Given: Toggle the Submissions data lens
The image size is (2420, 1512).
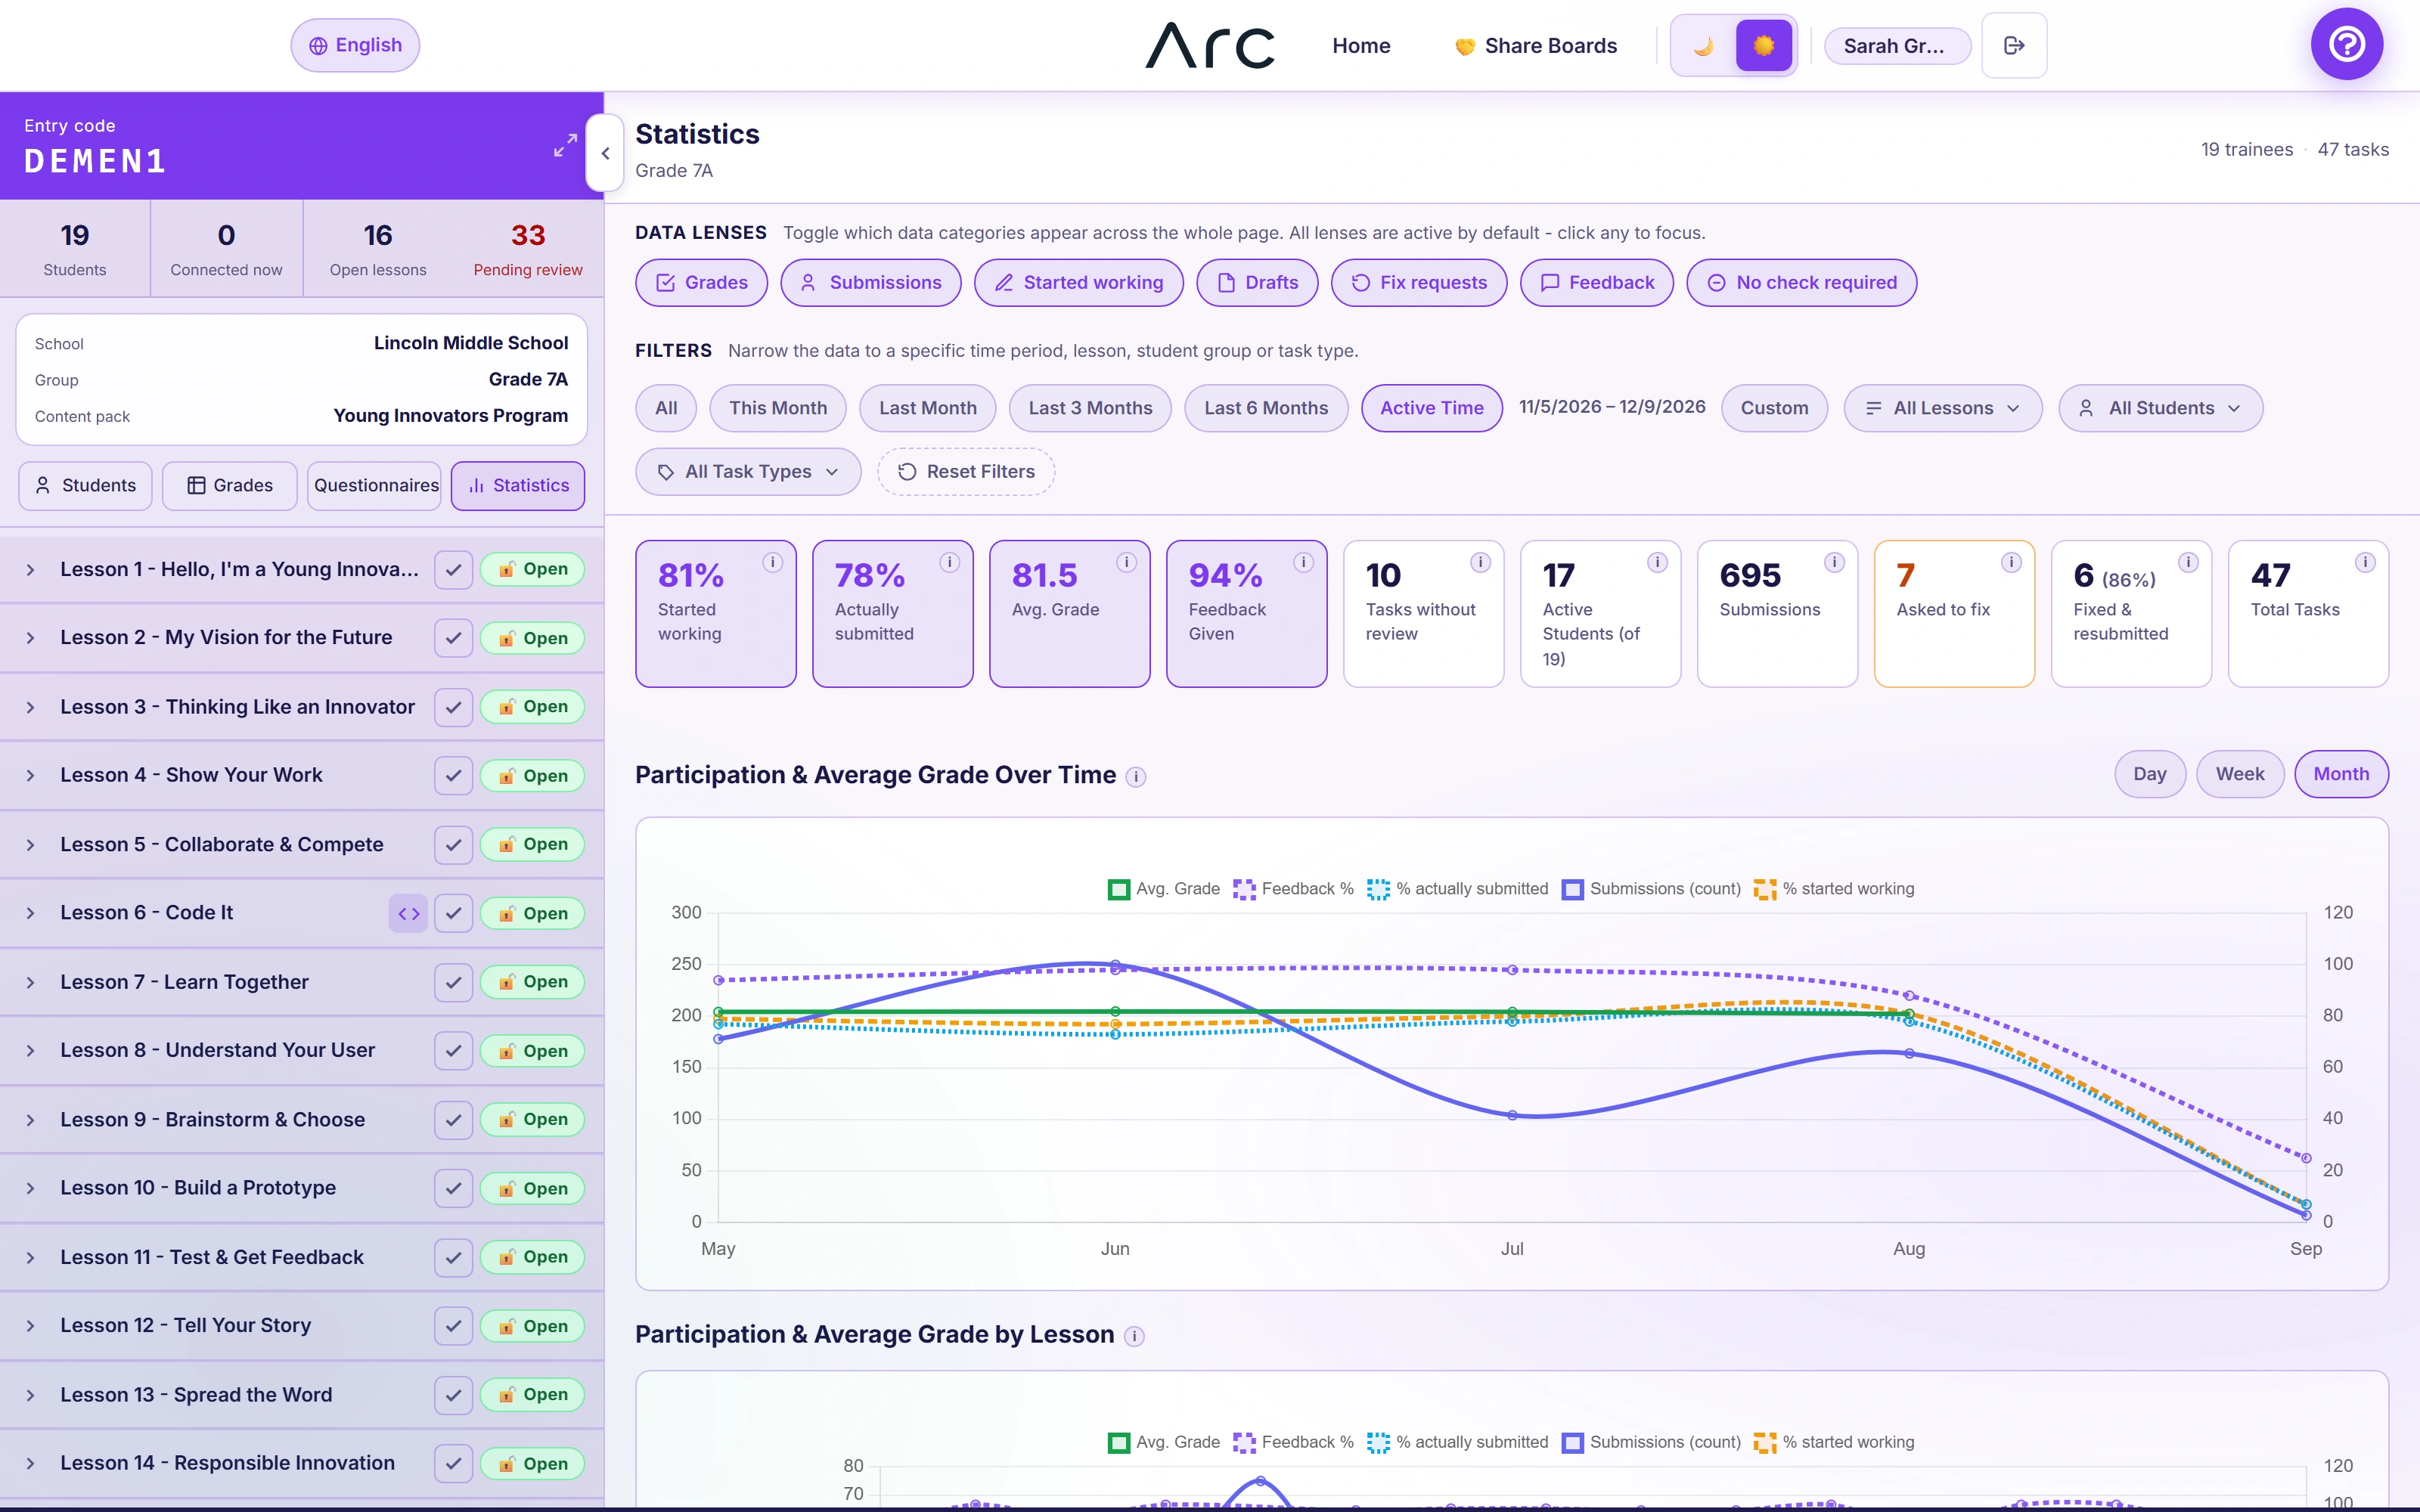Looking at the screenshot, I should 871,283.
